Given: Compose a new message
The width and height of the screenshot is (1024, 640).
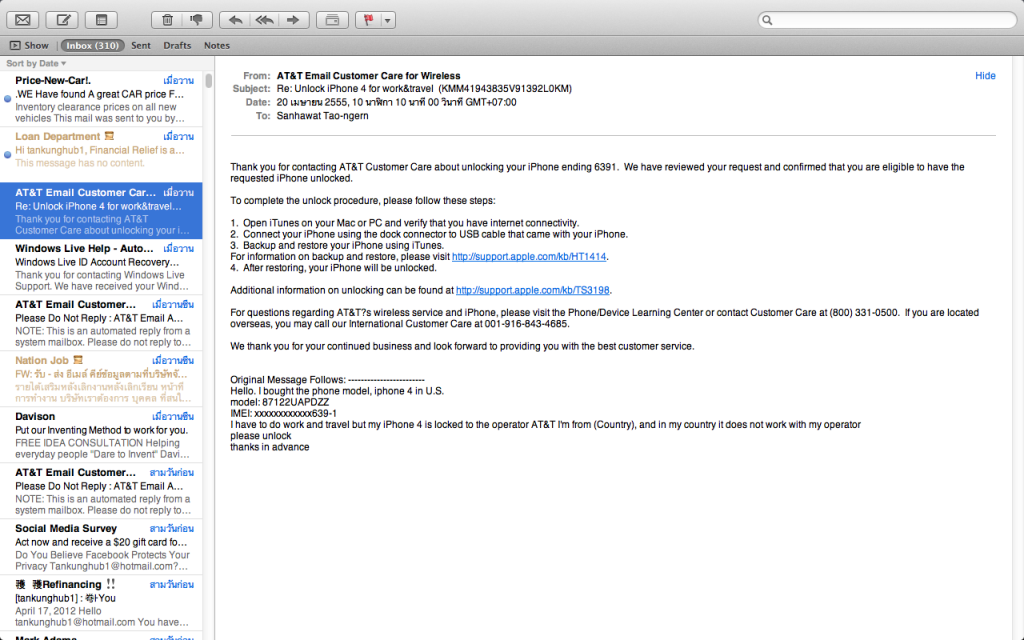Looking at the screenshot, I should (63, 19).
